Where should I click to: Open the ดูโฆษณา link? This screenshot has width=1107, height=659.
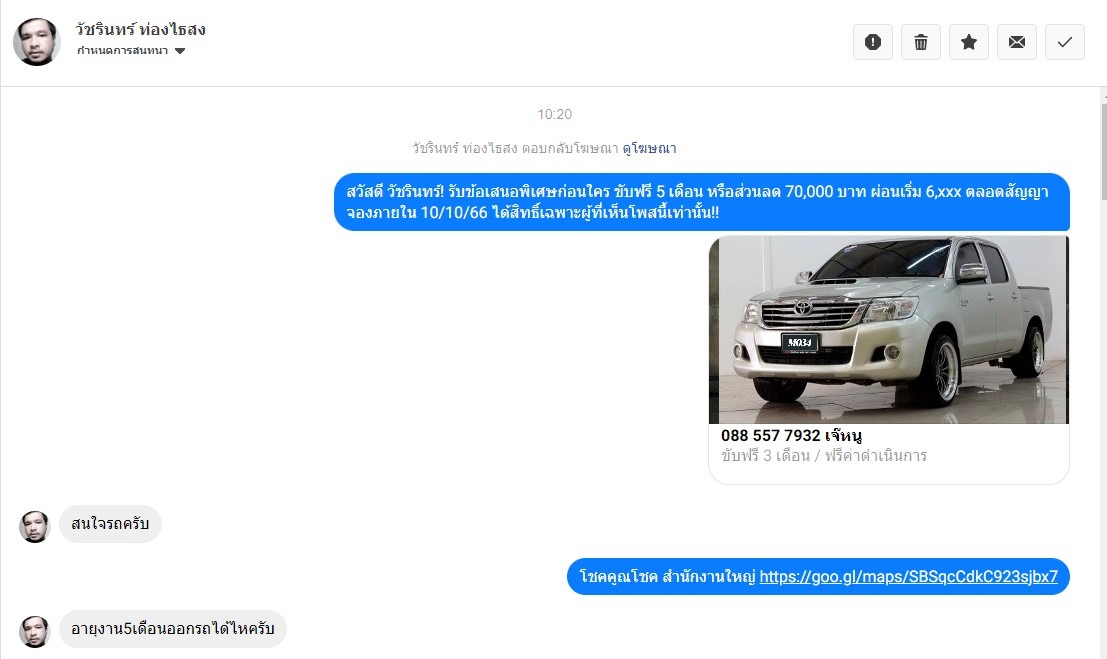click(649, 148)
